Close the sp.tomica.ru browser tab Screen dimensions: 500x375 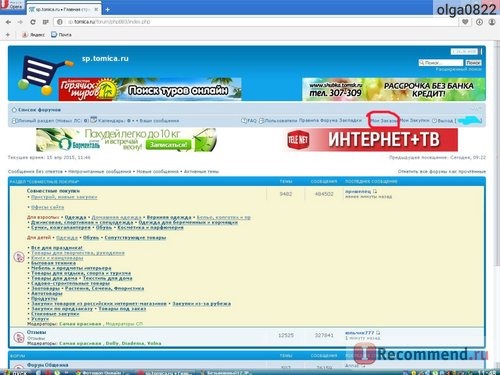click(x=96, y=9)
